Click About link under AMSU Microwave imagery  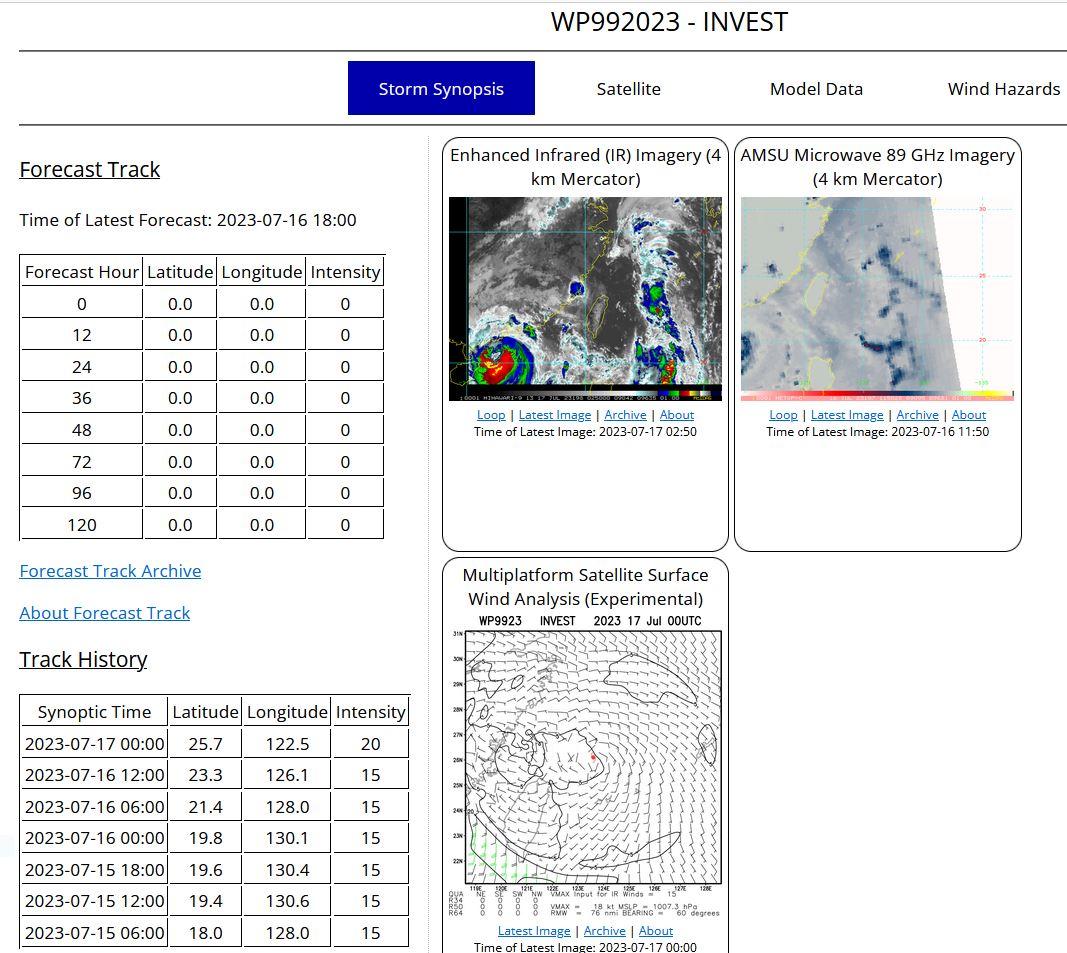pos(969,415)
